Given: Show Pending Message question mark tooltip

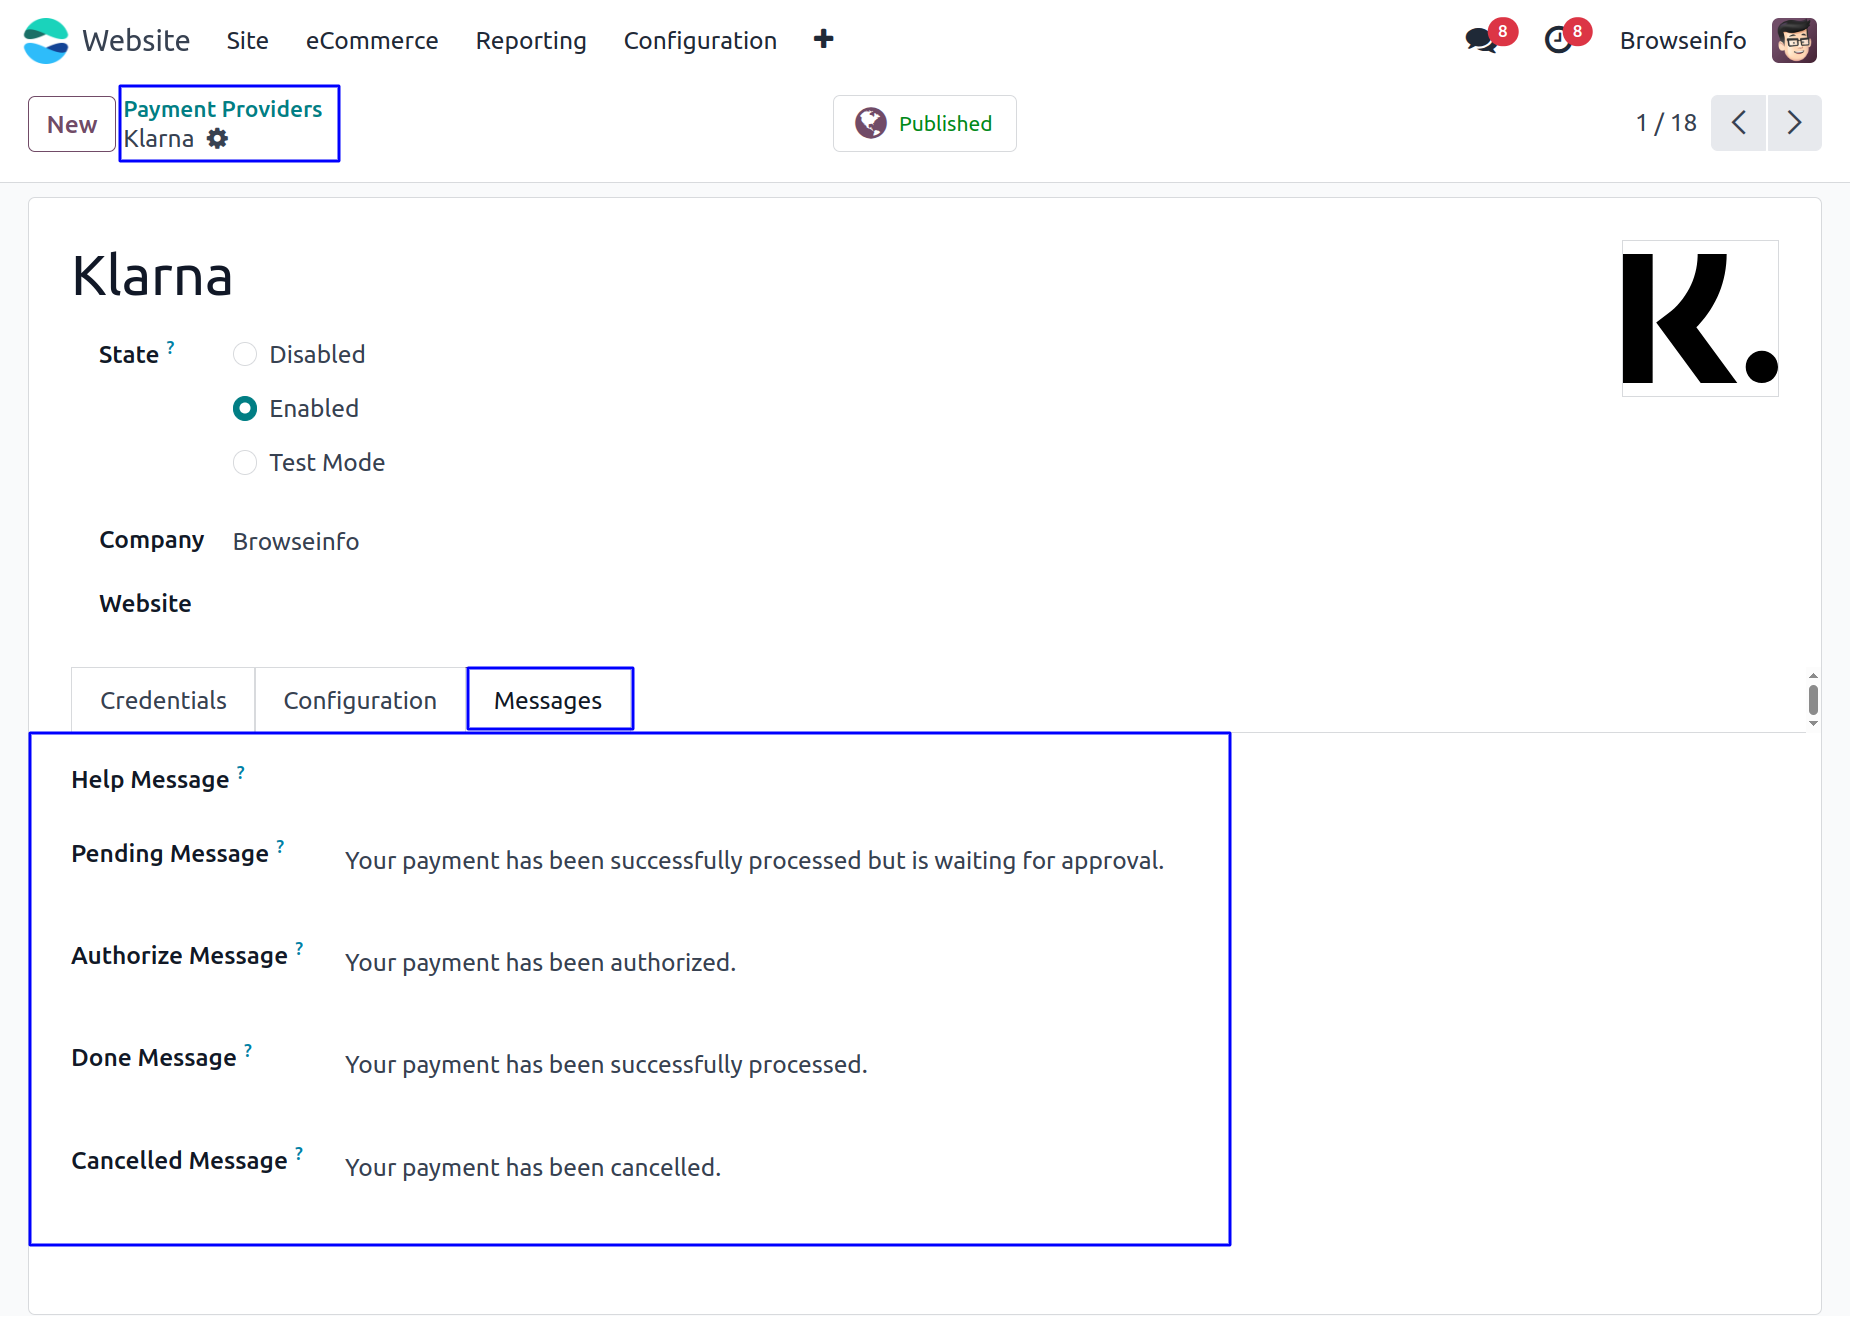Looking at the screenshot, I should pyautogui.click(x=280, y=846).
